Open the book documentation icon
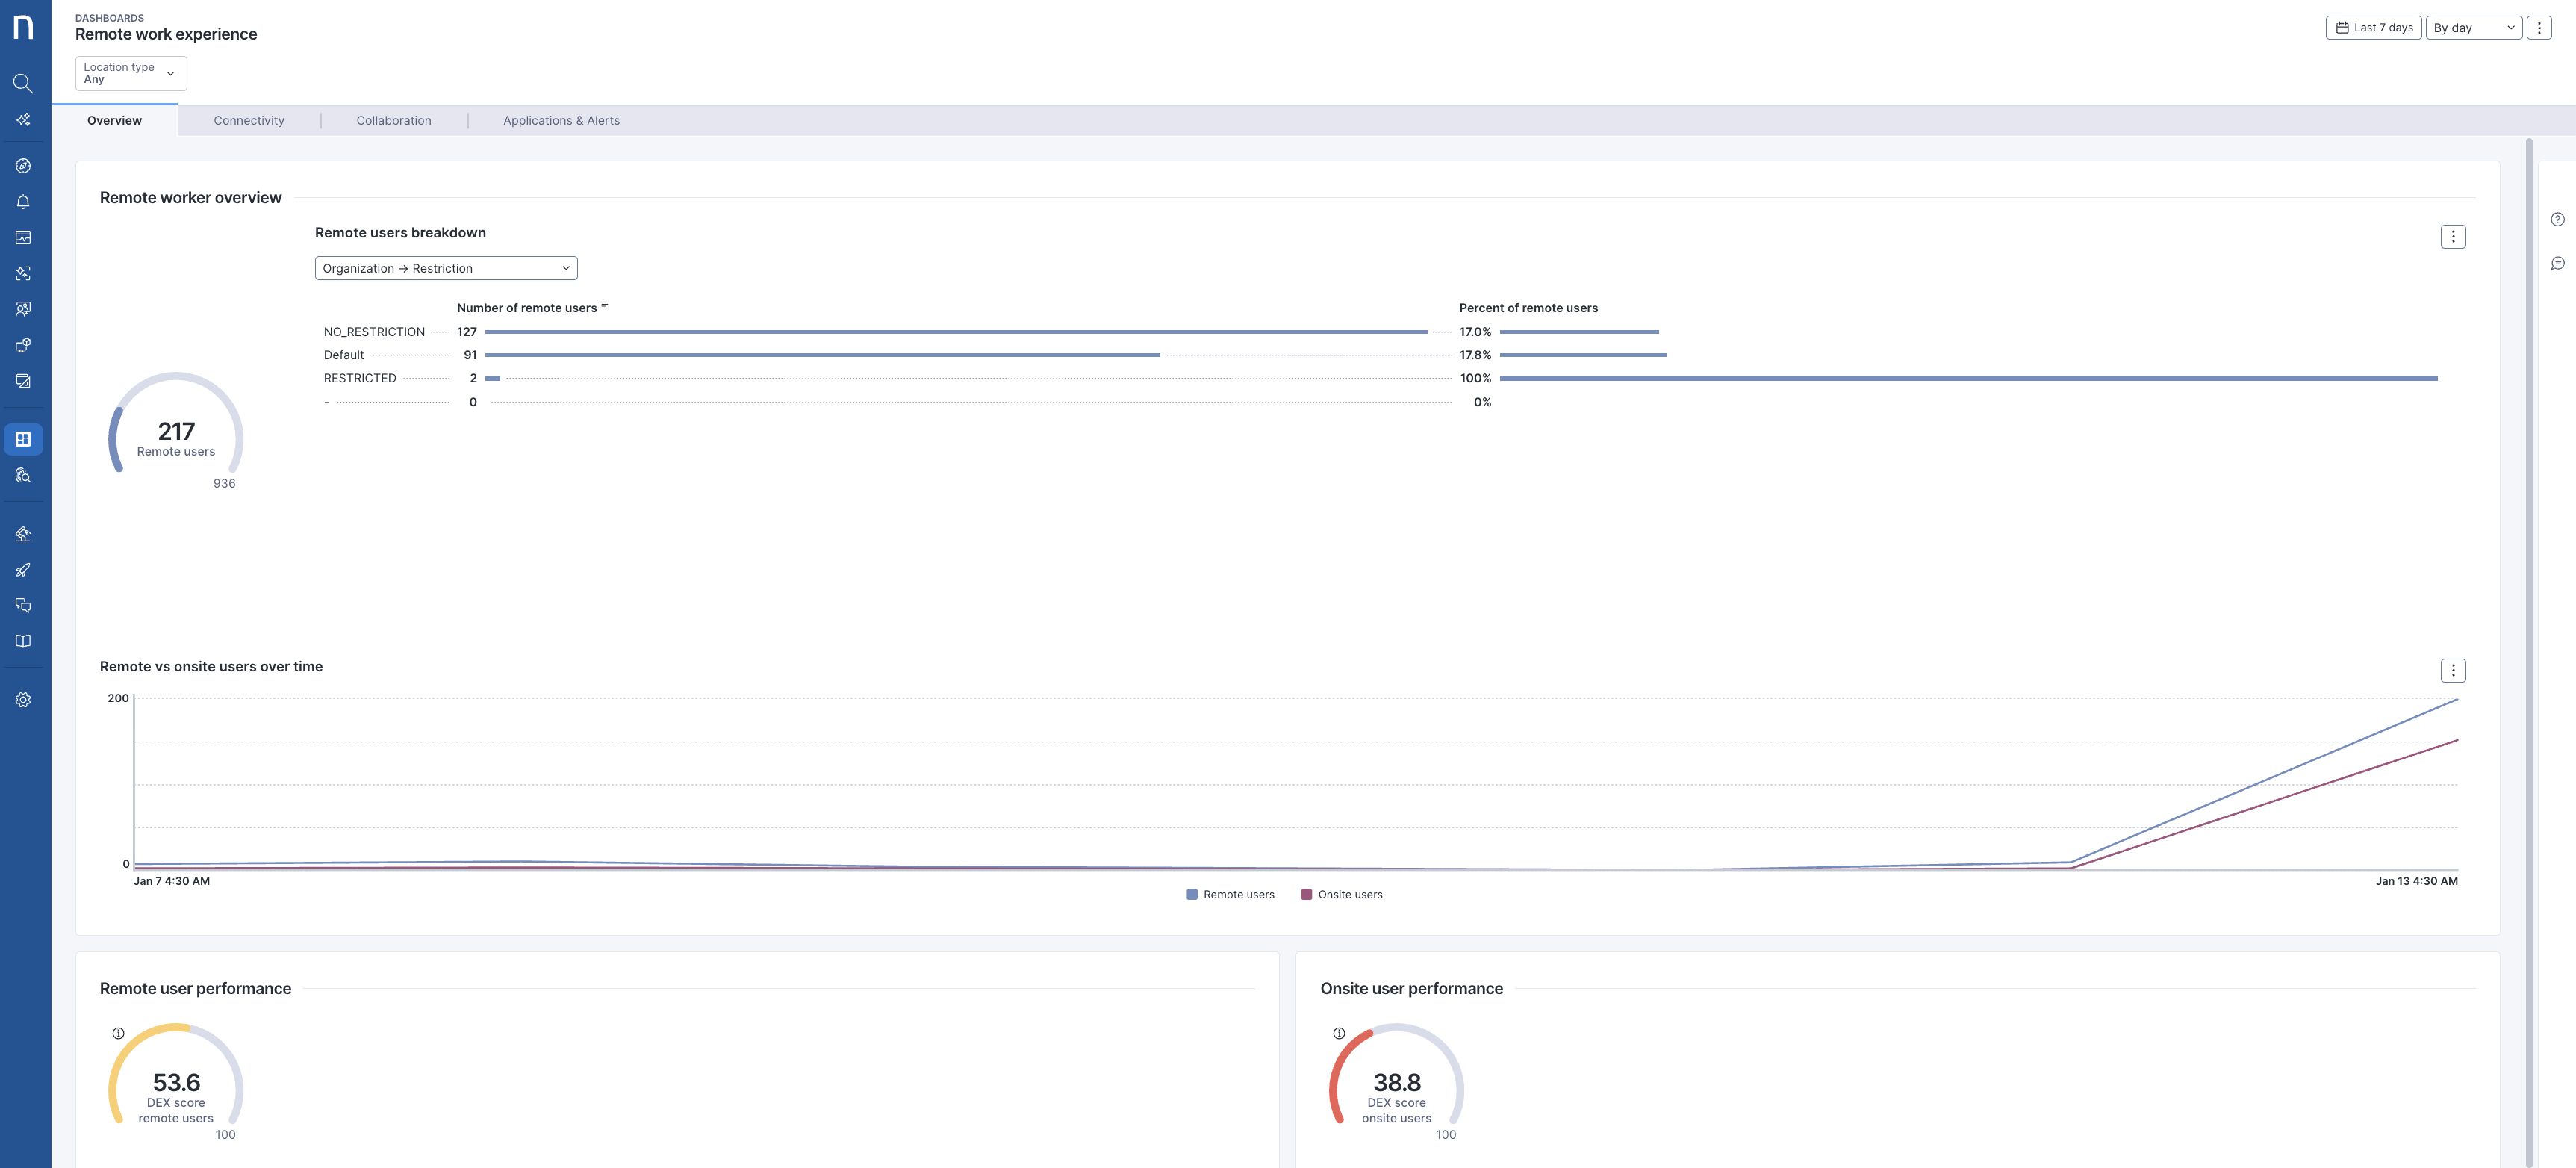The width and height of the screenshot is (2576, 1168). (23, 642)
